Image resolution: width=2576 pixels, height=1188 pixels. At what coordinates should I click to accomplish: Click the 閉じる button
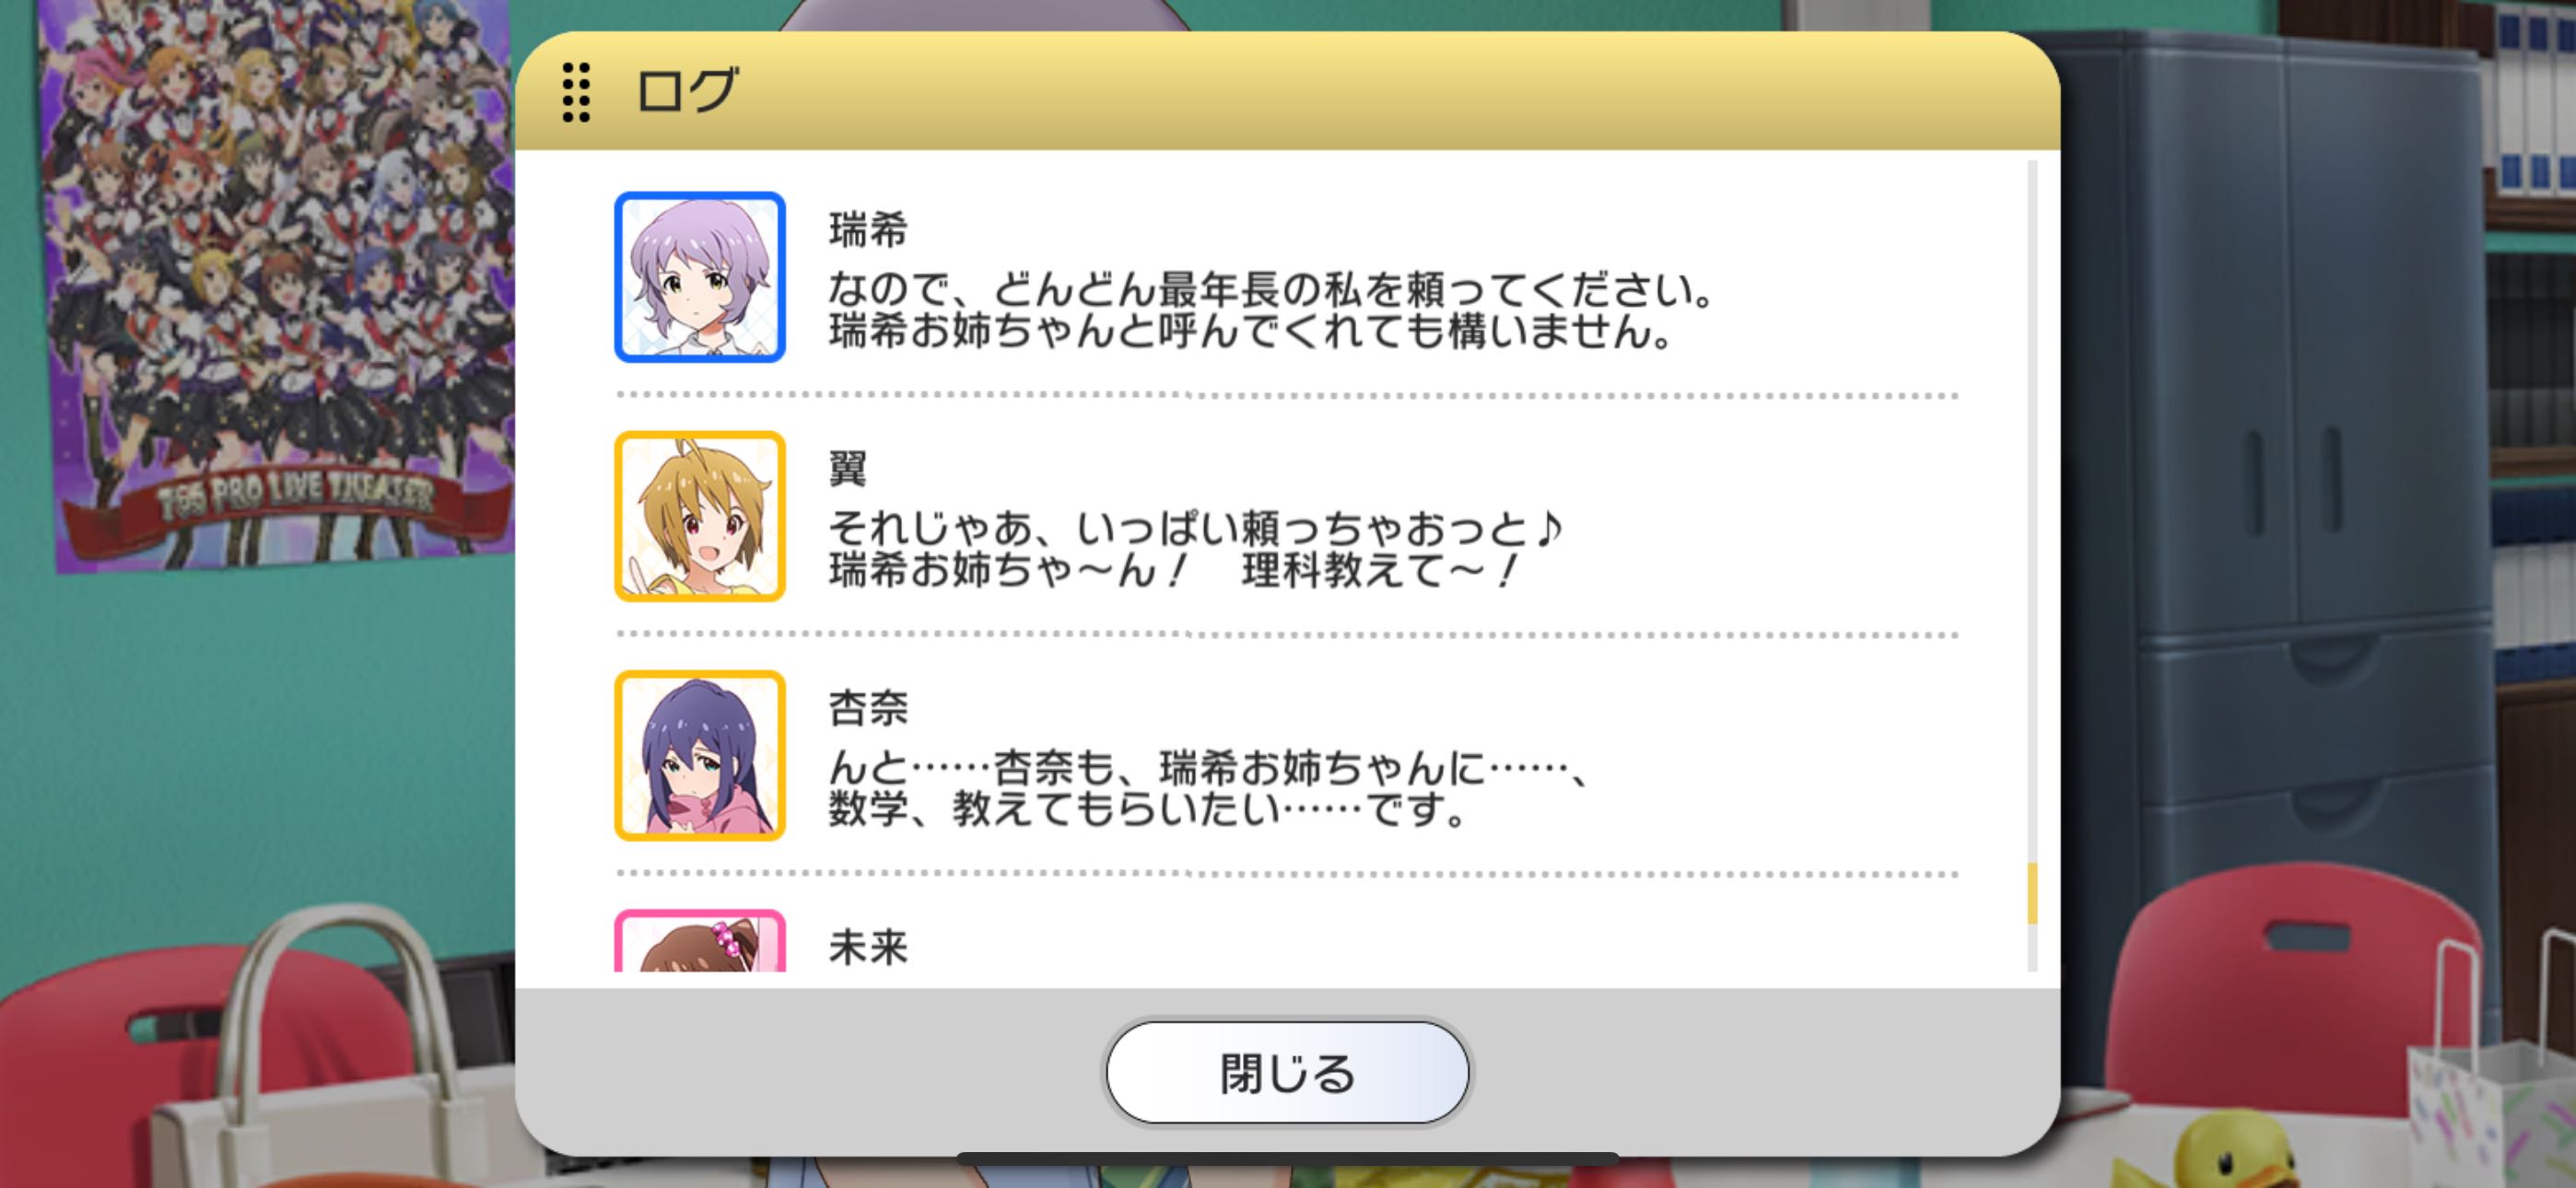coord(1287,1072)
